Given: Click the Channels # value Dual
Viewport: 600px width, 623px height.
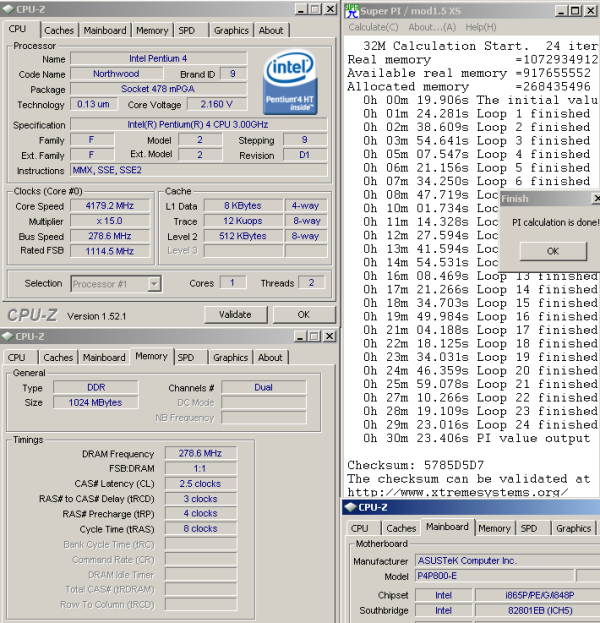Looking at the screenshot, I should point(263,387).
